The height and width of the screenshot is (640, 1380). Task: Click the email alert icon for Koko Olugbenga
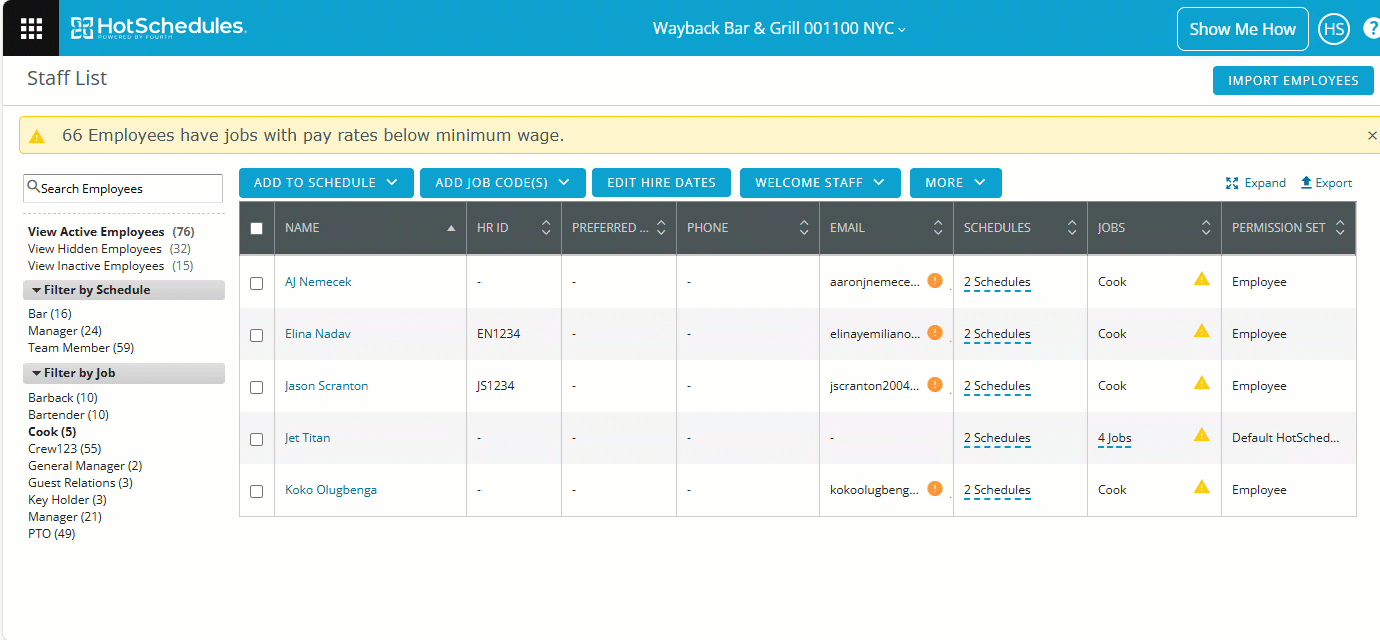pos(935,489)
